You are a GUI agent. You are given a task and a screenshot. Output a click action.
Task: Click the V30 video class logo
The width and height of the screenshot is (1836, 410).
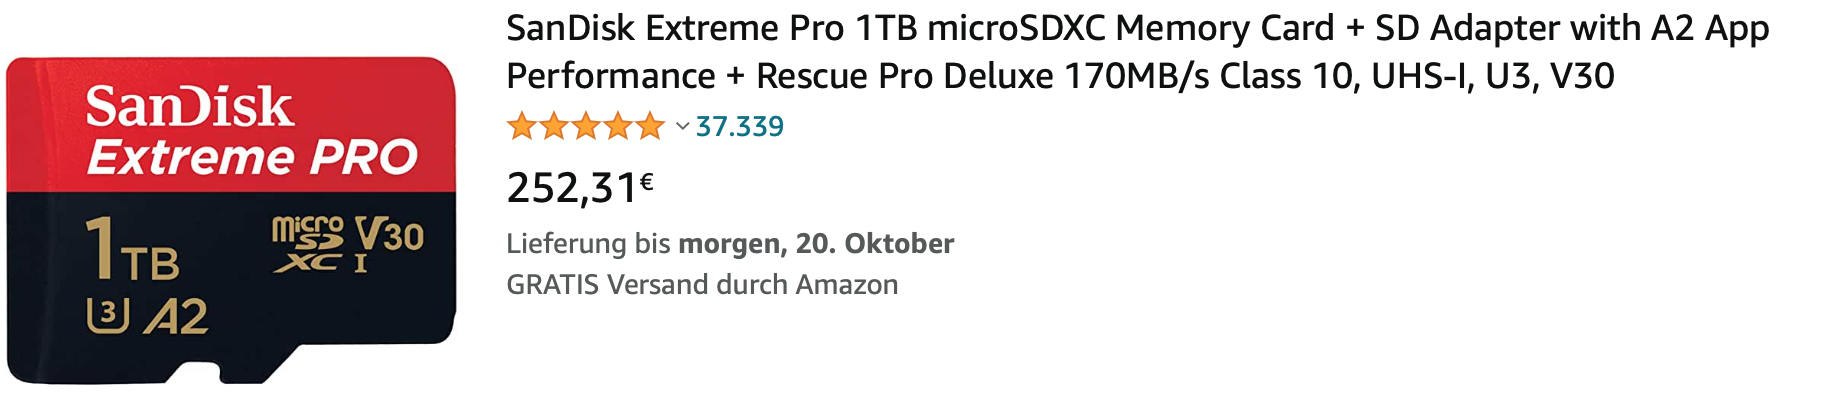(x=390, y=236)
